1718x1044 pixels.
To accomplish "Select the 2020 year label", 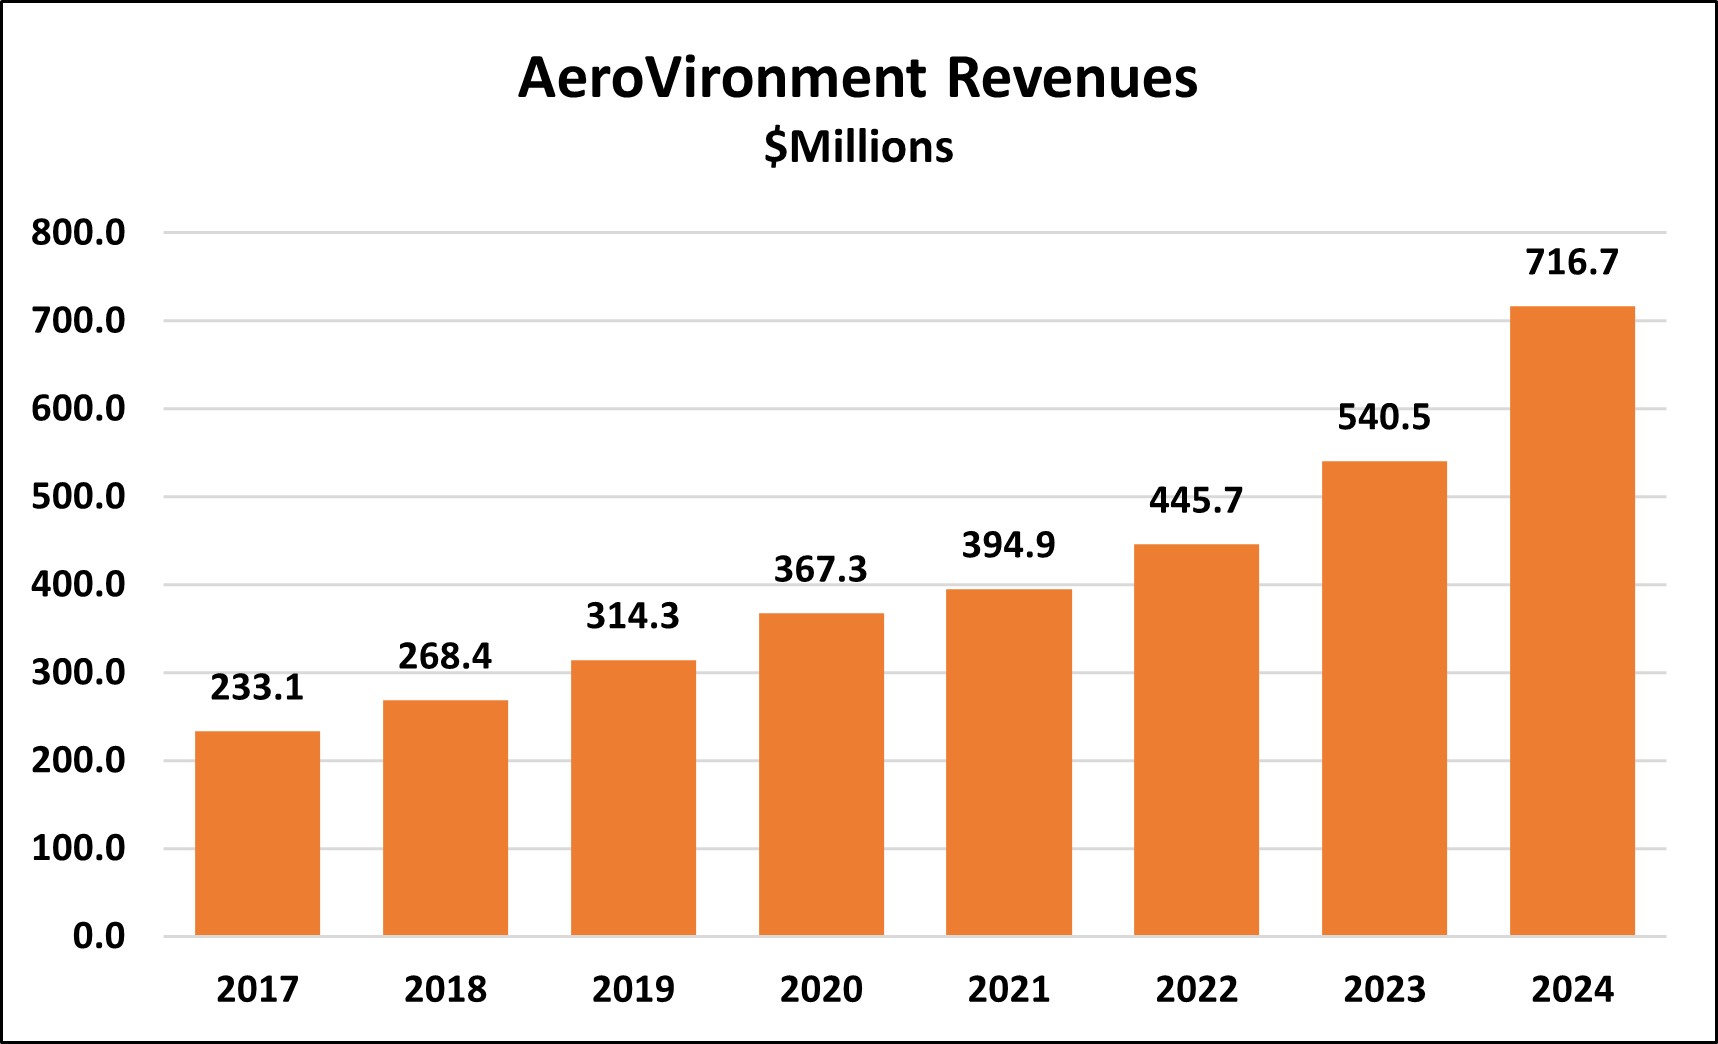I will click(821, 990).
